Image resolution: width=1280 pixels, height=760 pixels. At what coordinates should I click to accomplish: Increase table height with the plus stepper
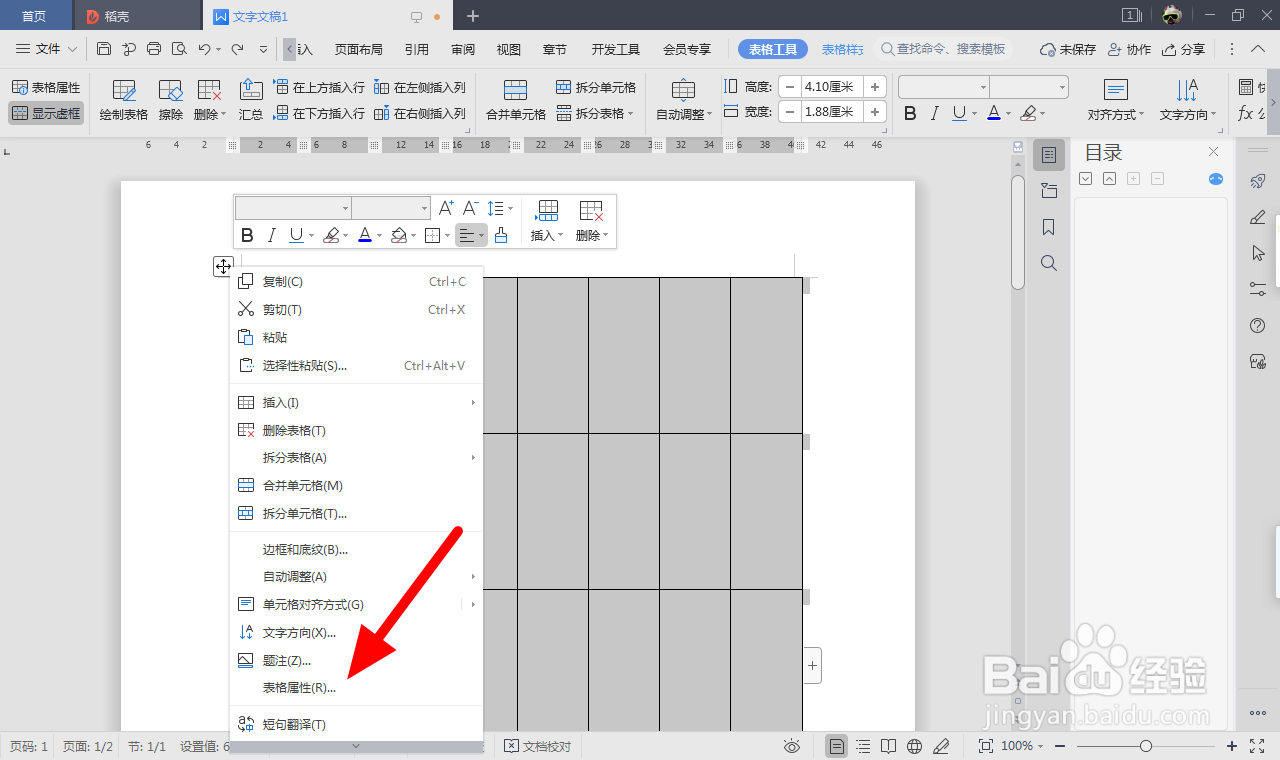pyautogui.click(x=873, y=86)
